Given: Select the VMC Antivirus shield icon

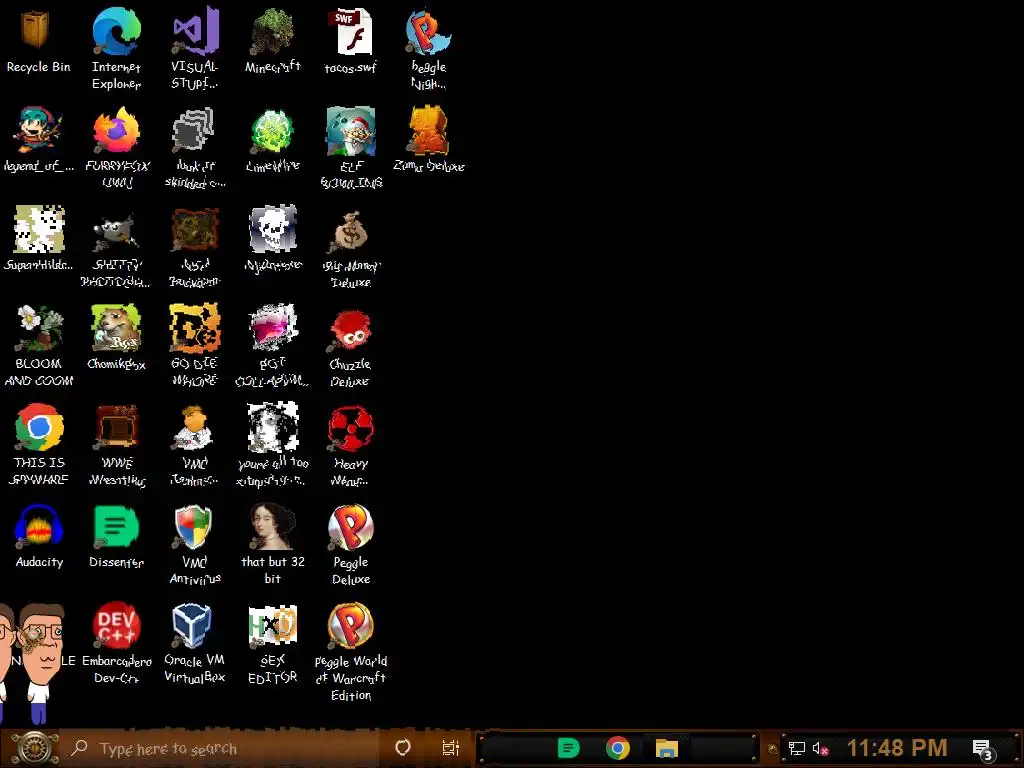Looking at the screenshot, I should click(x=194, y=526).
